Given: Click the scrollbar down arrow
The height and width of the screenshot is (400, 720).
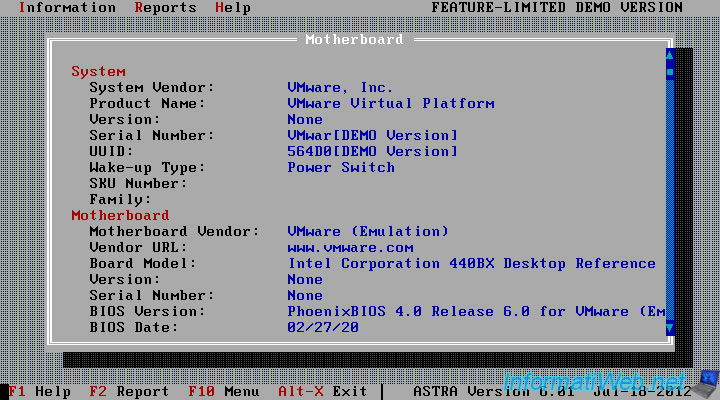Looking at the screenshot, I should click(x=670, y=328).
